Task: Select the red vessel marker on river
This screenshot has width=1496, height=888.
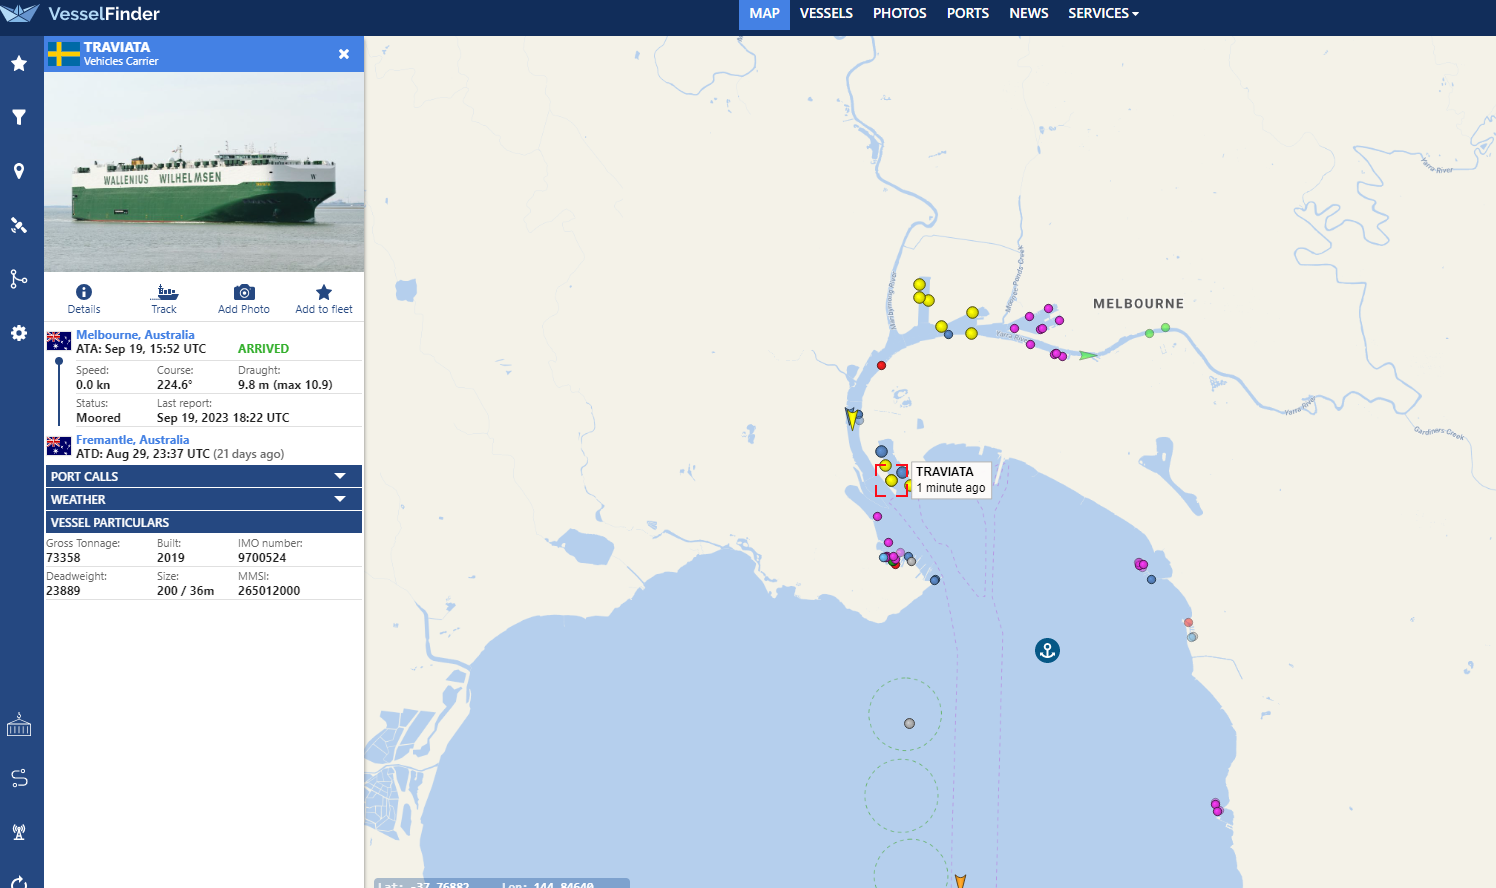Action: 881,365
